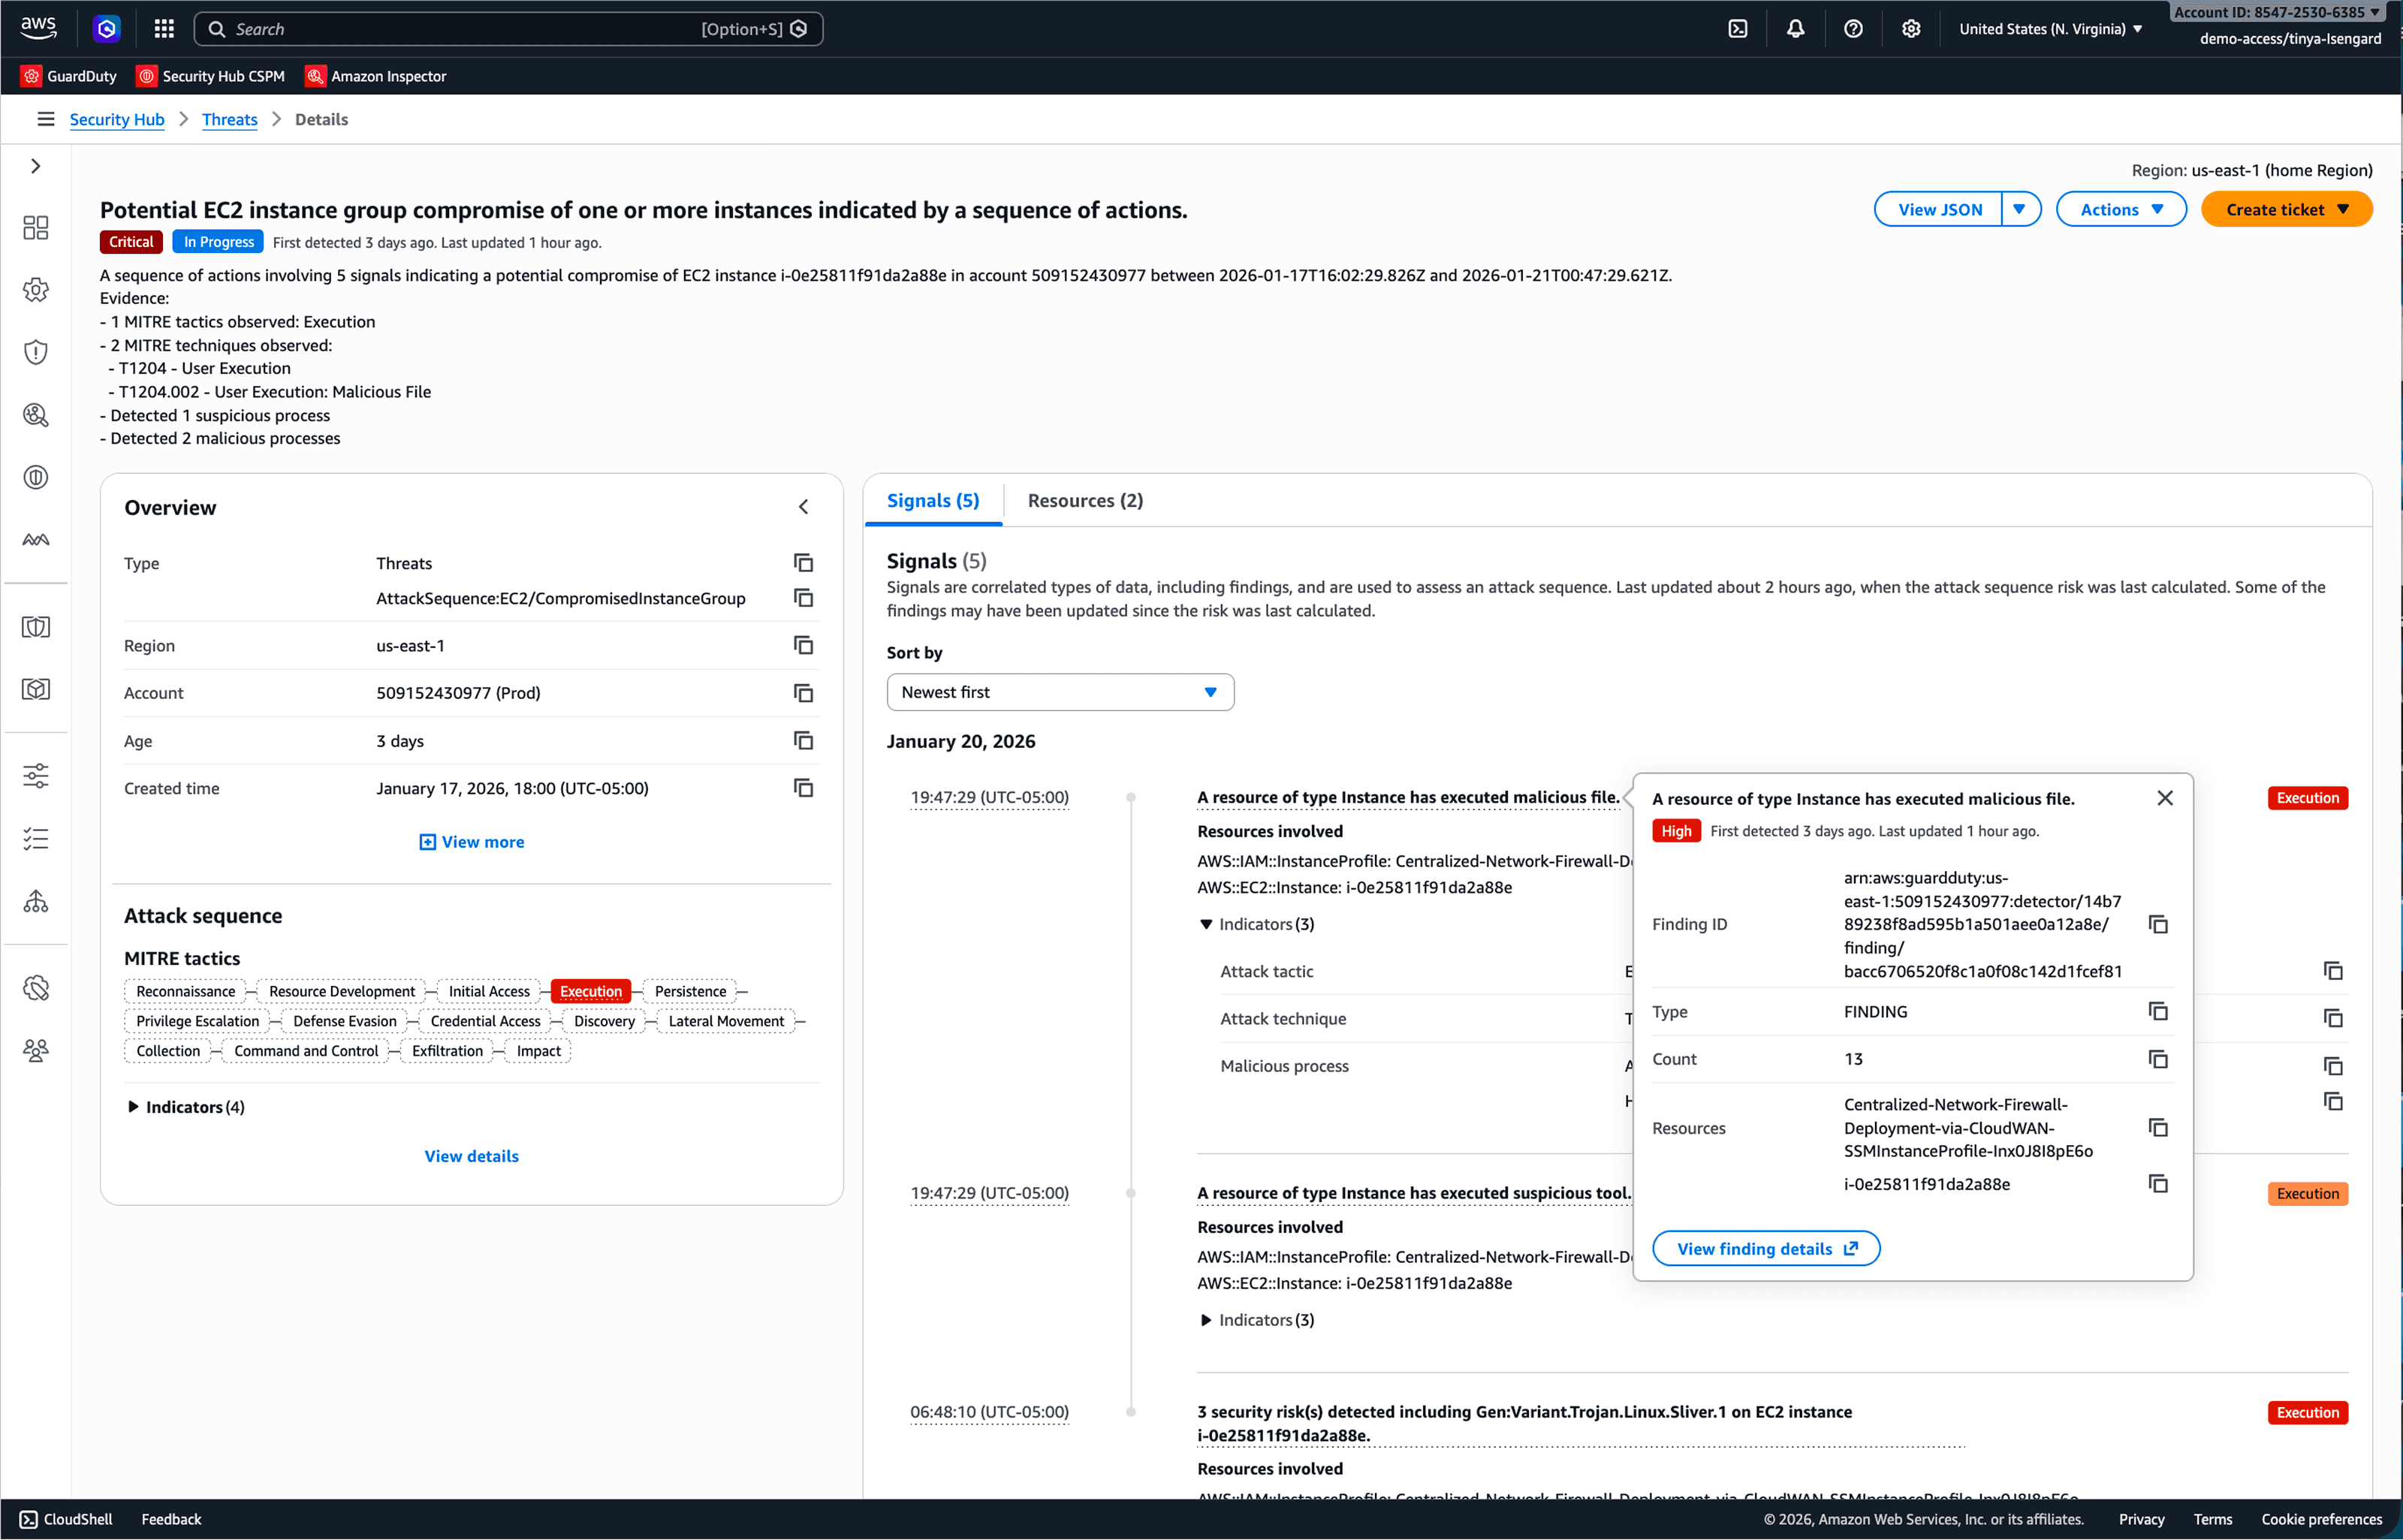2403x1540 pixels.
Task: Open CloudShell in the footer
Action: click(x=67, y=1519)
